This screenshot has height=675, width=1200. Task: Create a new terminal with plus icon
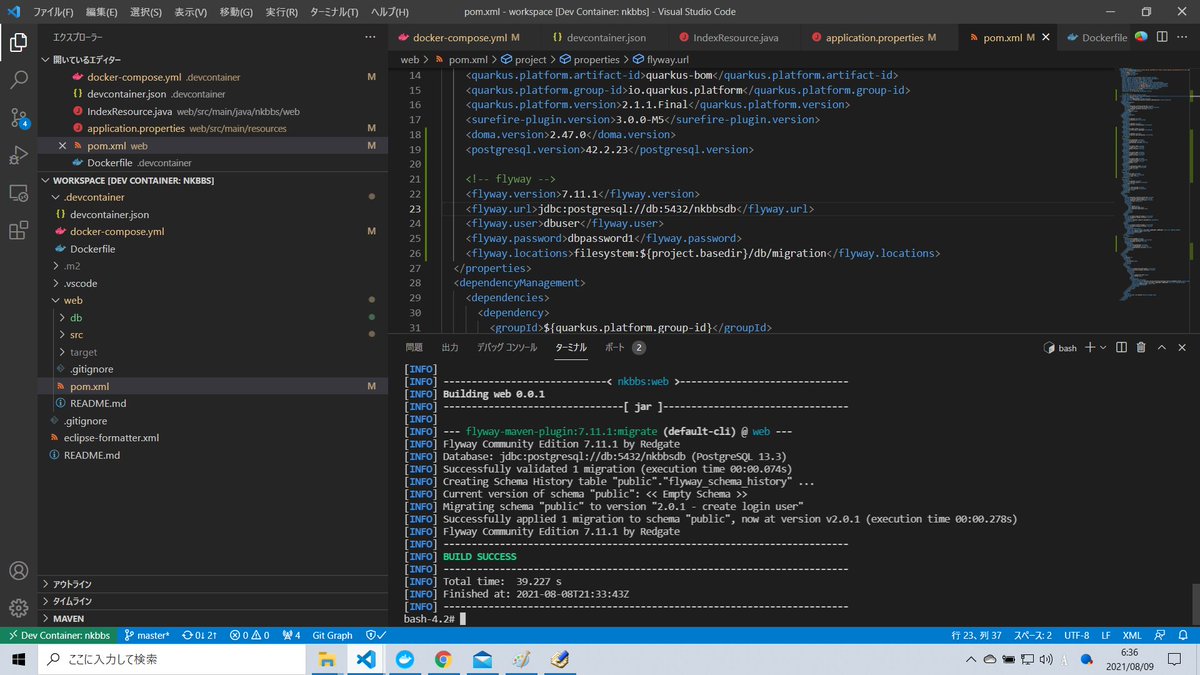[1090, 347]
